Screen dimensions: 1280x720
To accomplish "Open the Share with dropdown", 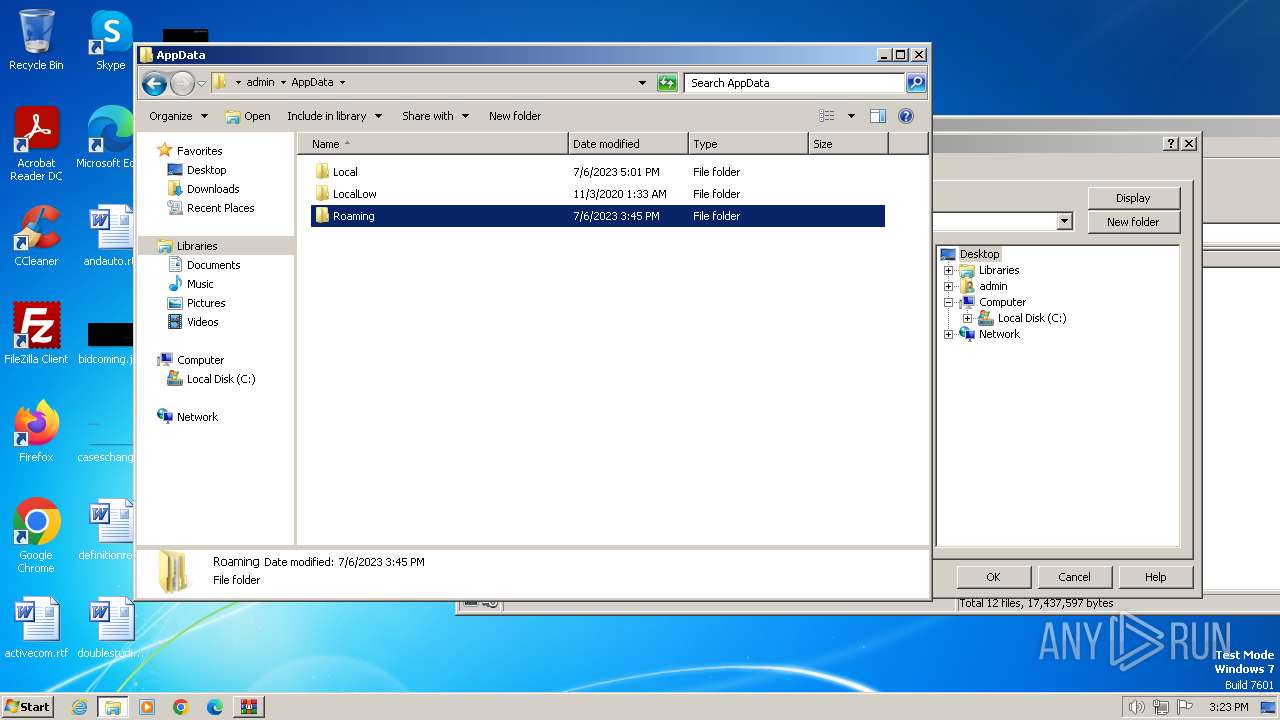I will 435,116.
